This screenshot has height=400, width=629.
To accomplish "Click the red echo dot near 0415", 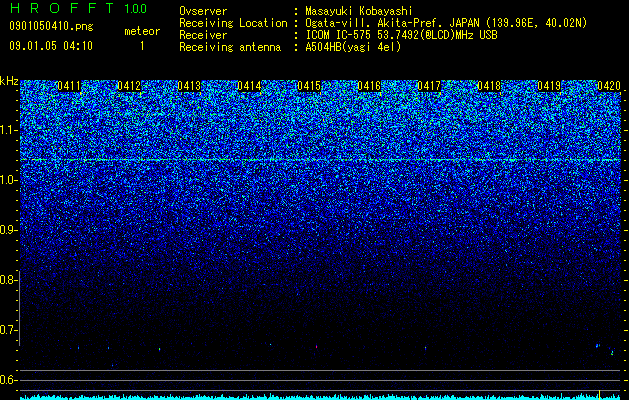I will click(317, 347).
